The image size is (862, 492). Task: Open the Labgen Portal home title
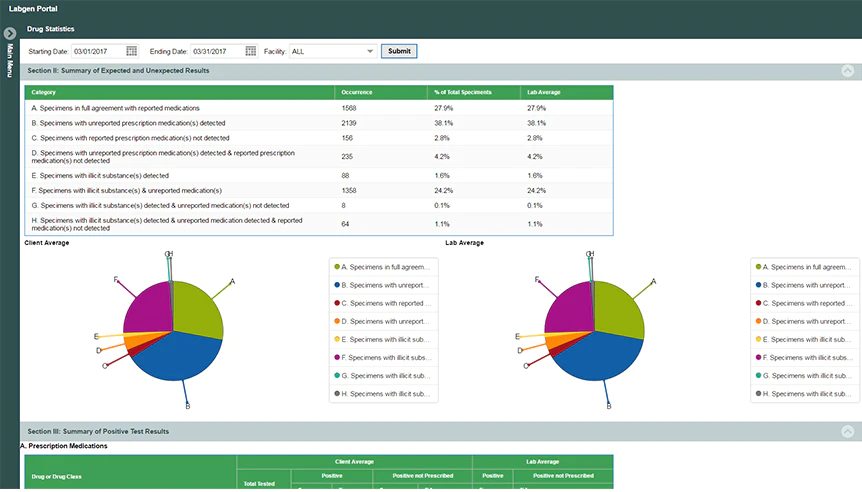tap(33, 9)
